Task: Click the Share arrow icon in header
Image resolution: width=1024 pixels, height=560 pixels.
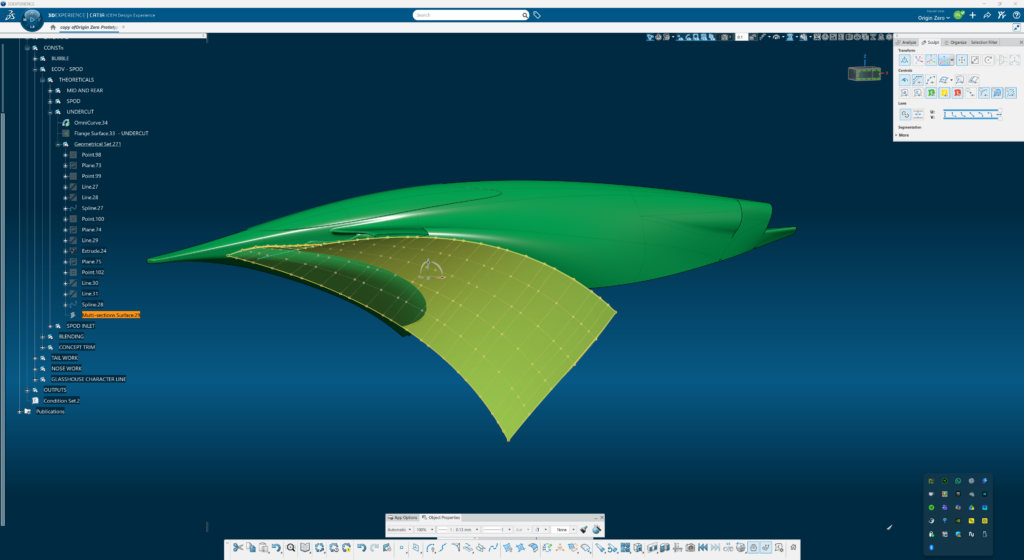Action: click(987, 15)
